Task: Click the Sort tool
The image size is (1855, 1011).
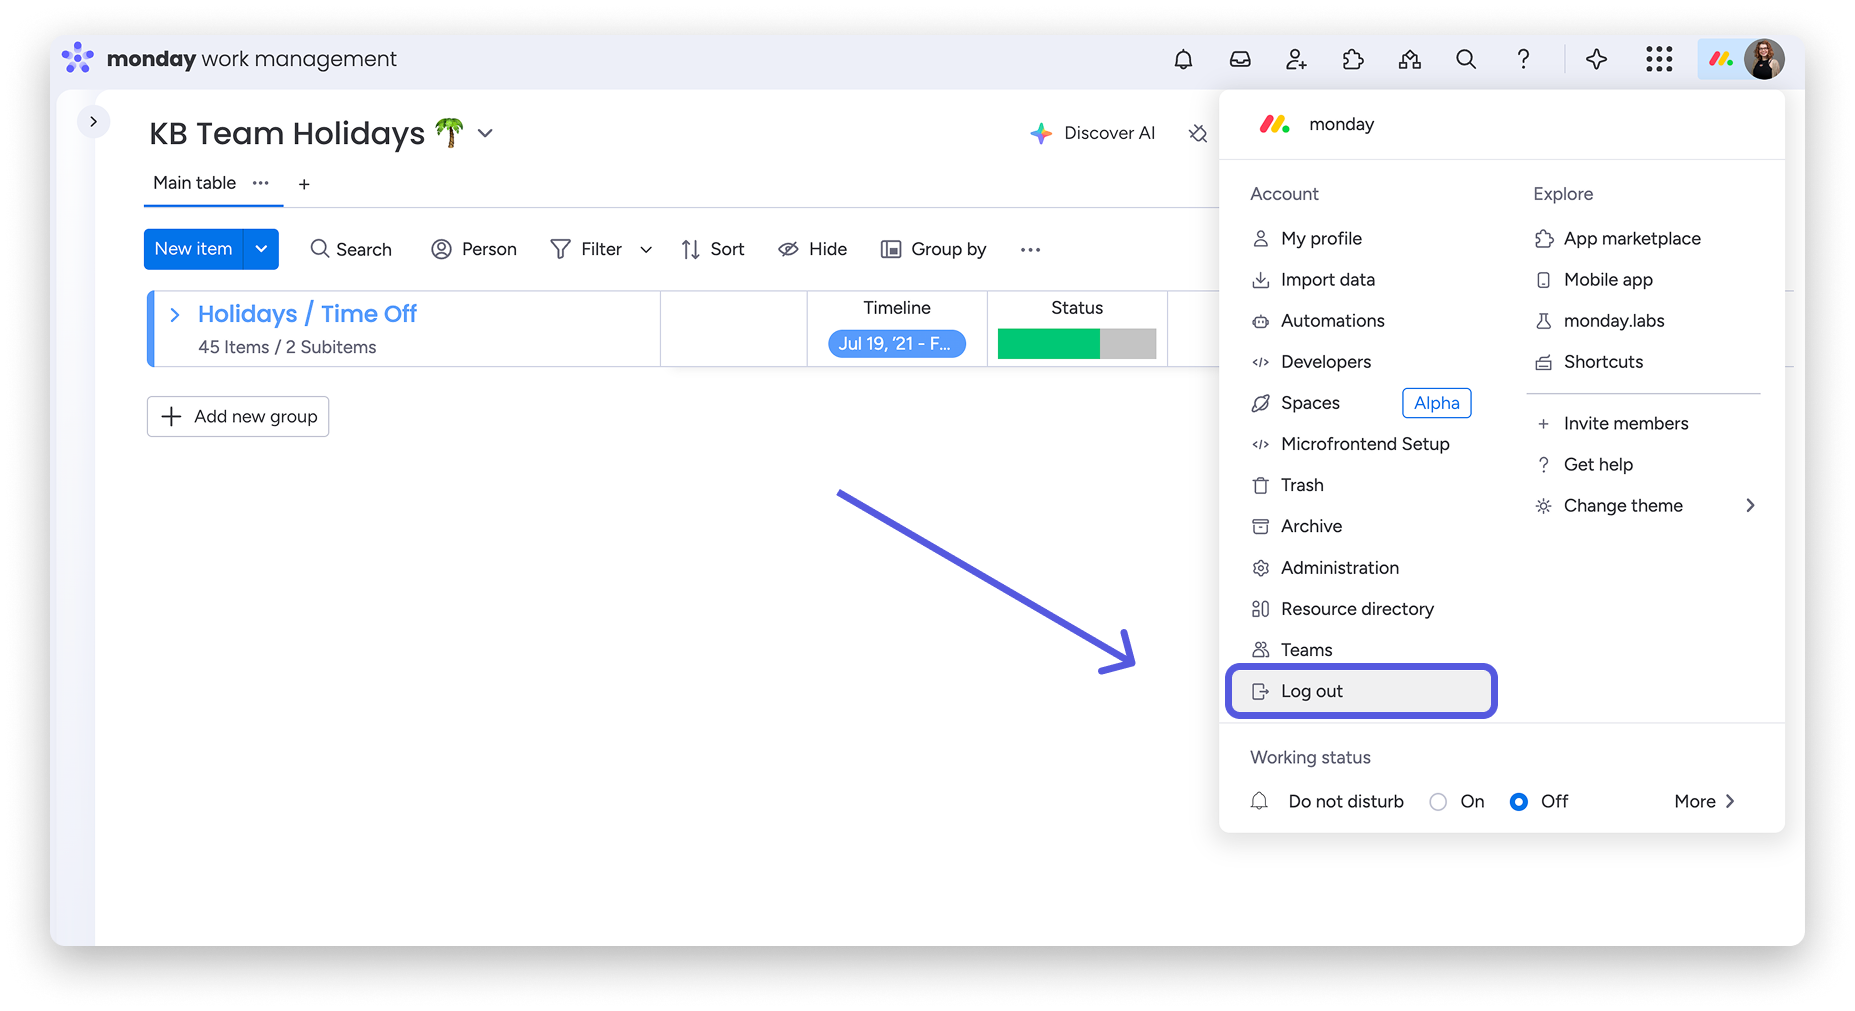Action: pyautogui.click(x=713, y=249)
